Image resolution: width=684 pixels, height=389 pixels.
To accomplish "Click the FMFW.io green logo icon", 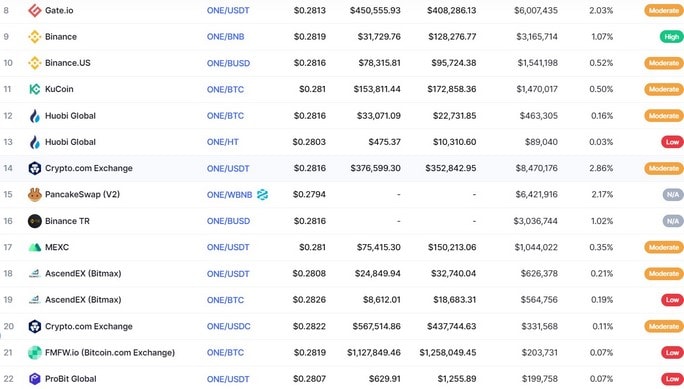I will click(34, 352).
